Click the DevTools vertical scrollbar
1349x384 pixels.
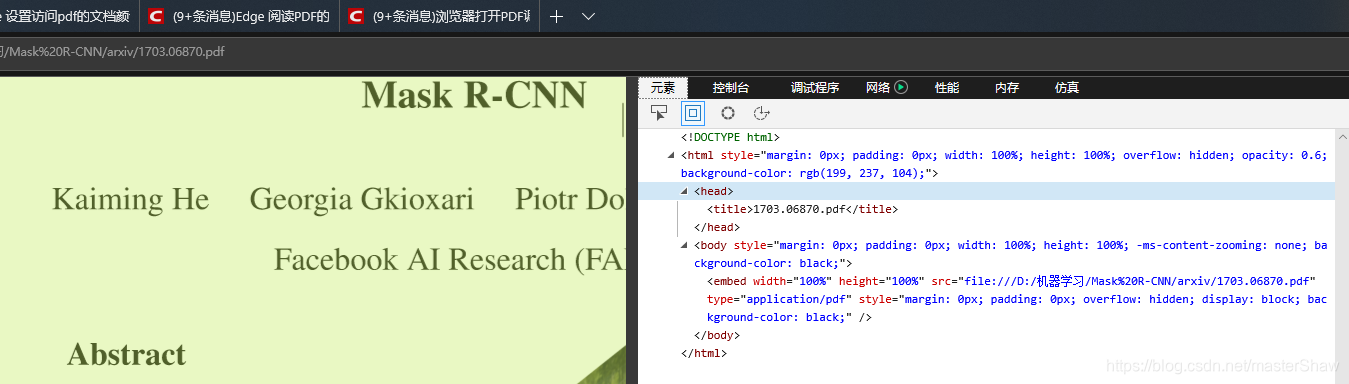click(1342, 256)
